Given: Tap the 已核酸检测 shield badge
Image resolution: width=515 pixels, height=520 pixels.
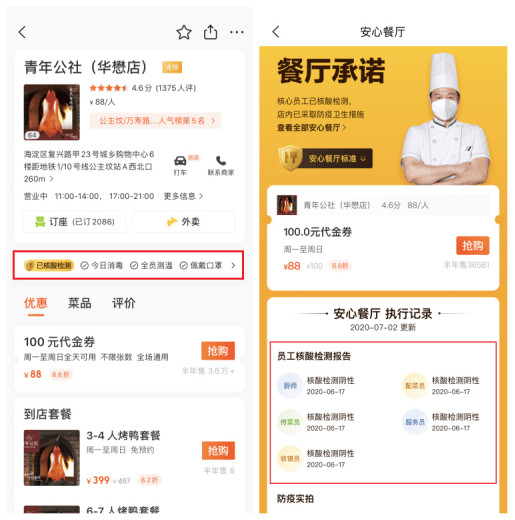Looking at the screenshot, I should tap(49, 265).
